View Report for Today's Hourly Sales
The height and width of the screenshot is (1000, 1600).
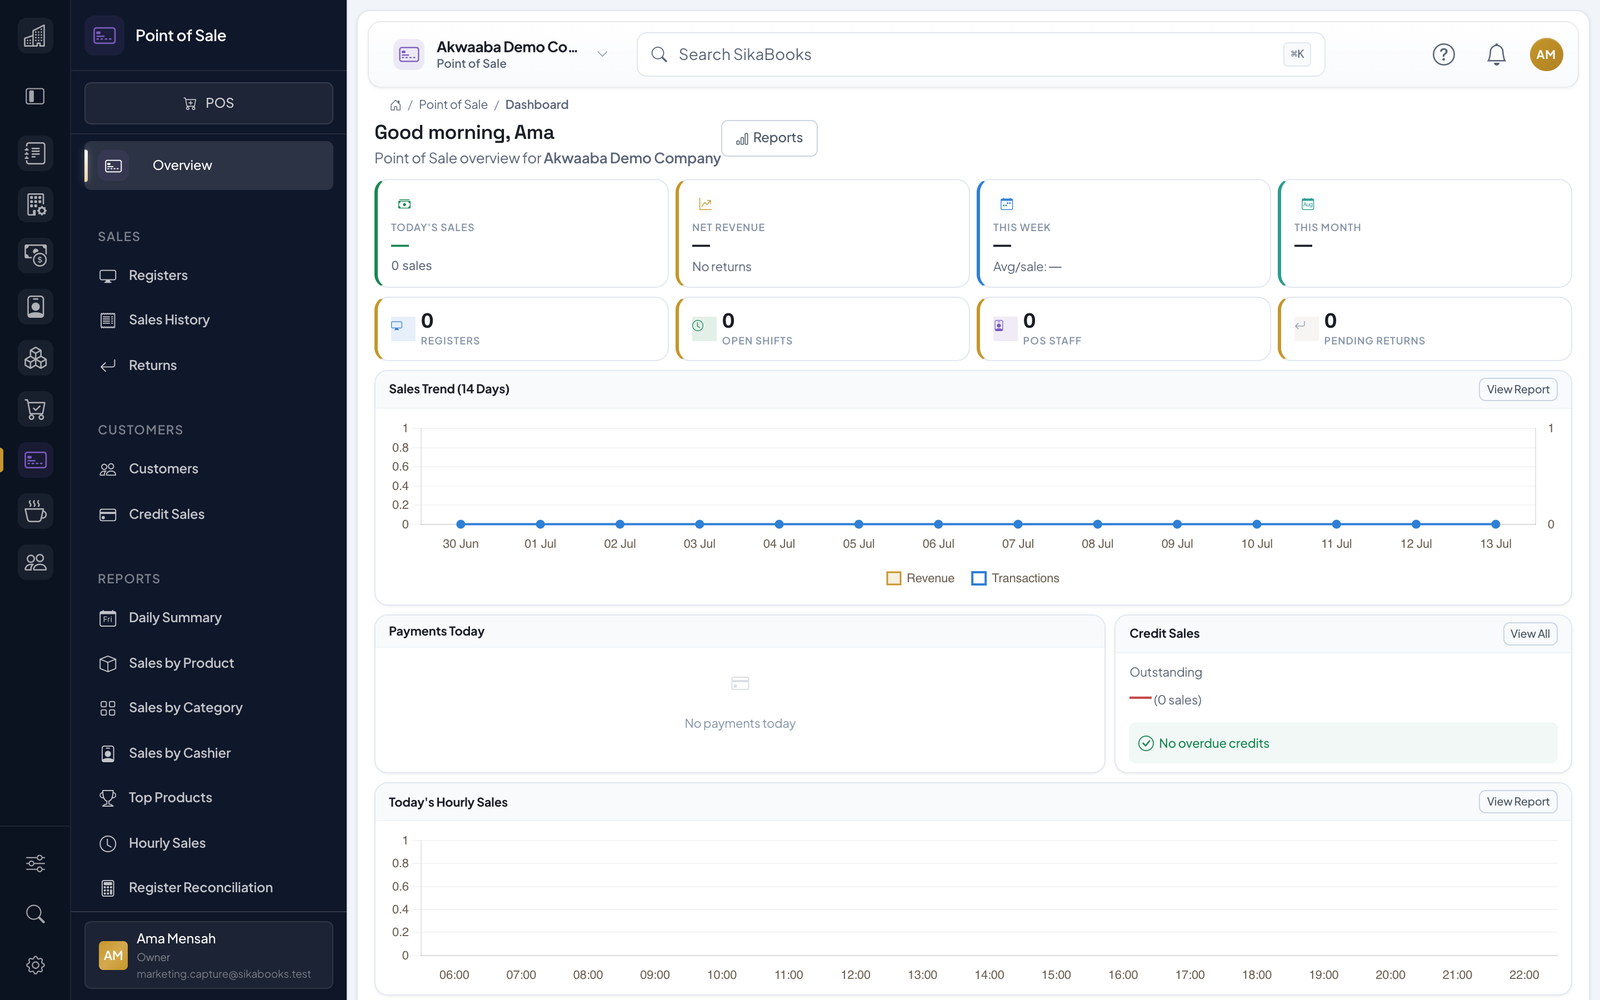(x=1518, y=802)
